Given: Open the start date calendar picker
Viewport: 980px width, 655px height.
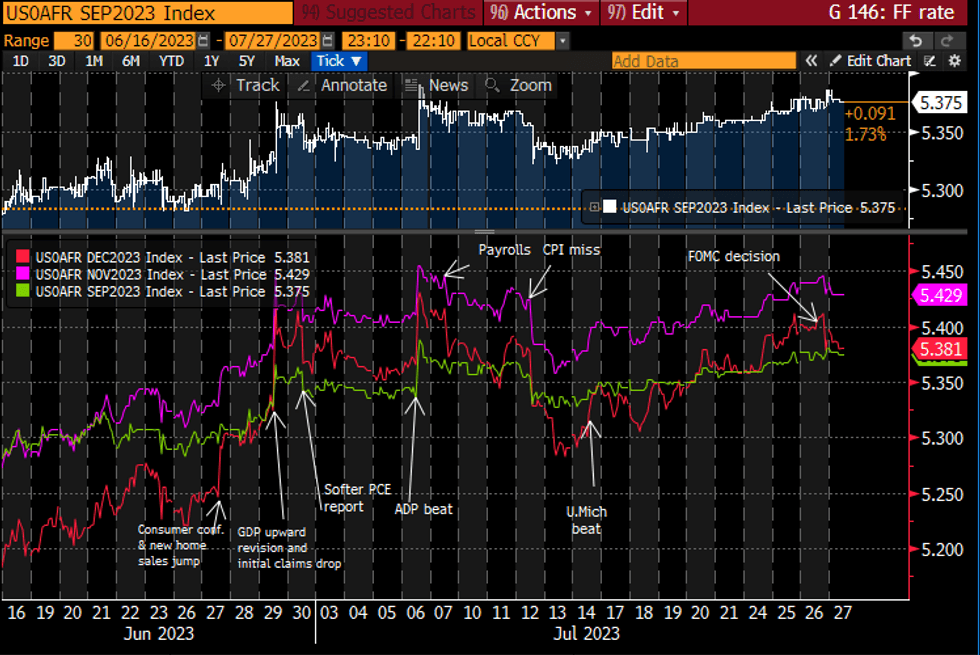Looking at the screenshot, I should pos(204,41).
